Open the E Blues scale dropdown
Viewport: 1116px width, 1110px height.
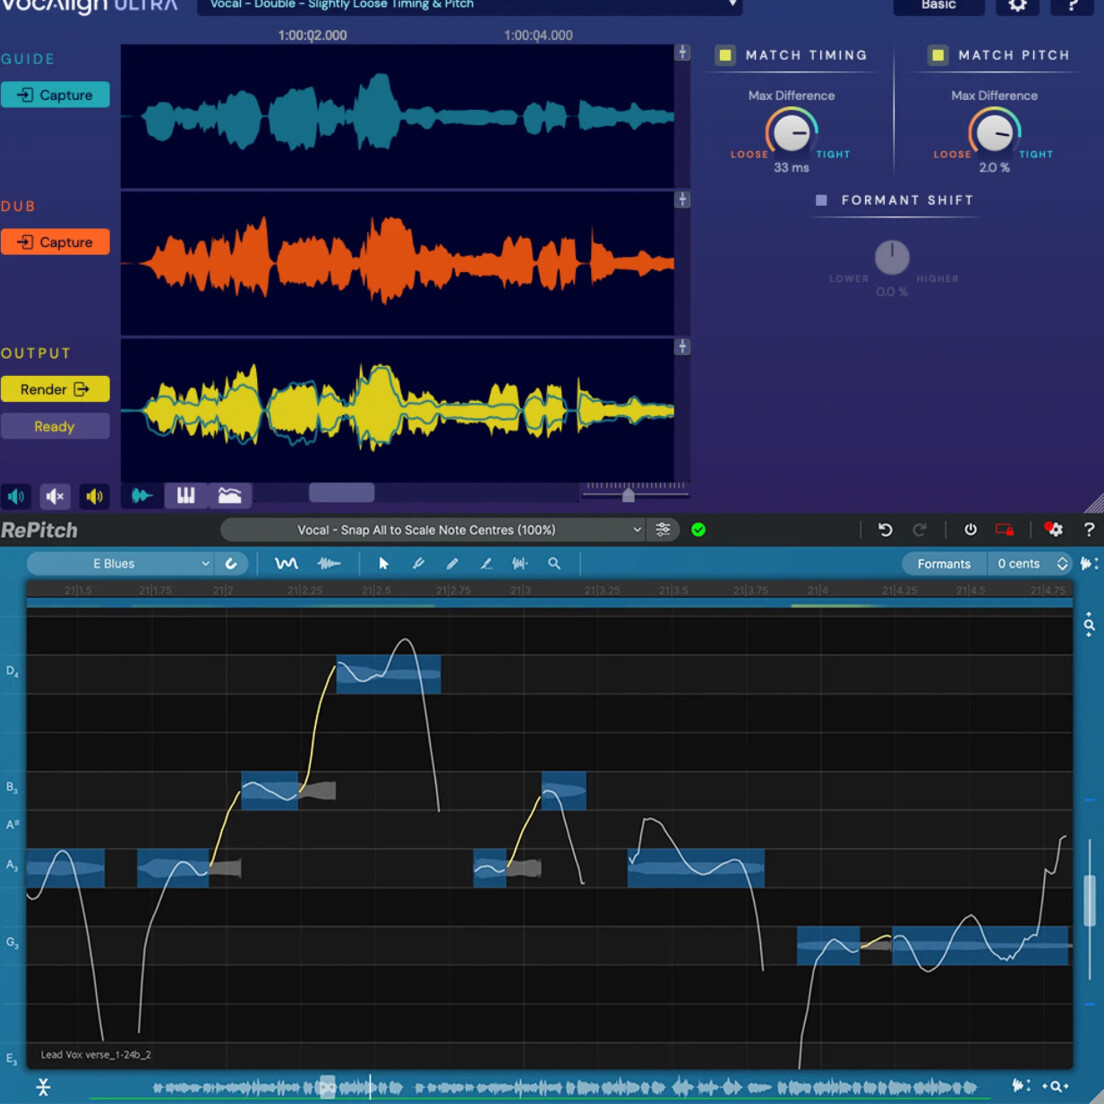click(x=120, y=563)
